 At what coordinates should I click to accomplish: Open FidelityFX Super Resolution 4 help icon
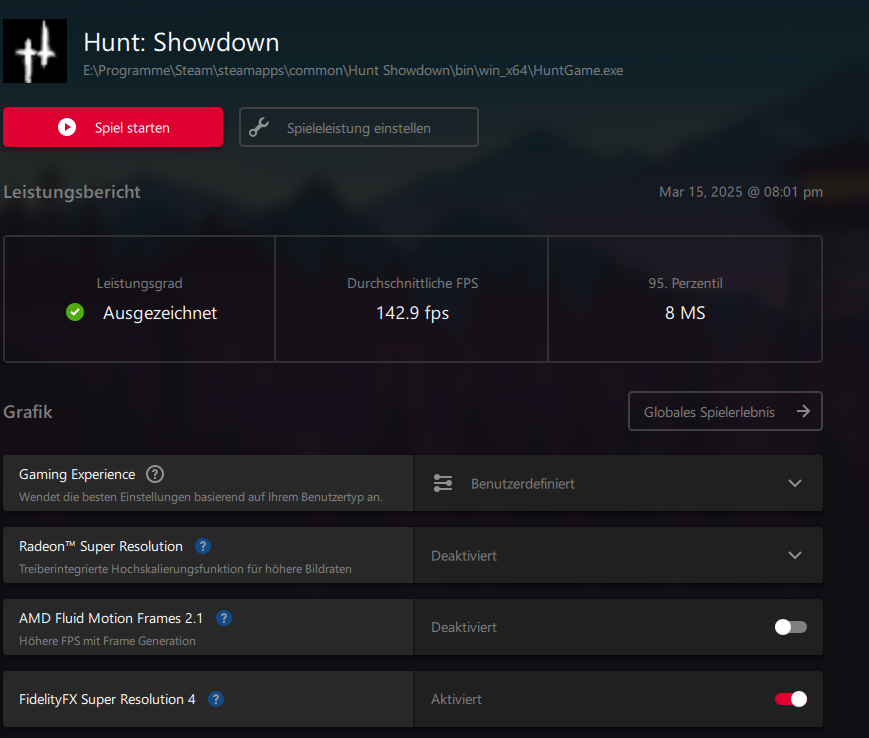tap(216, 699)
